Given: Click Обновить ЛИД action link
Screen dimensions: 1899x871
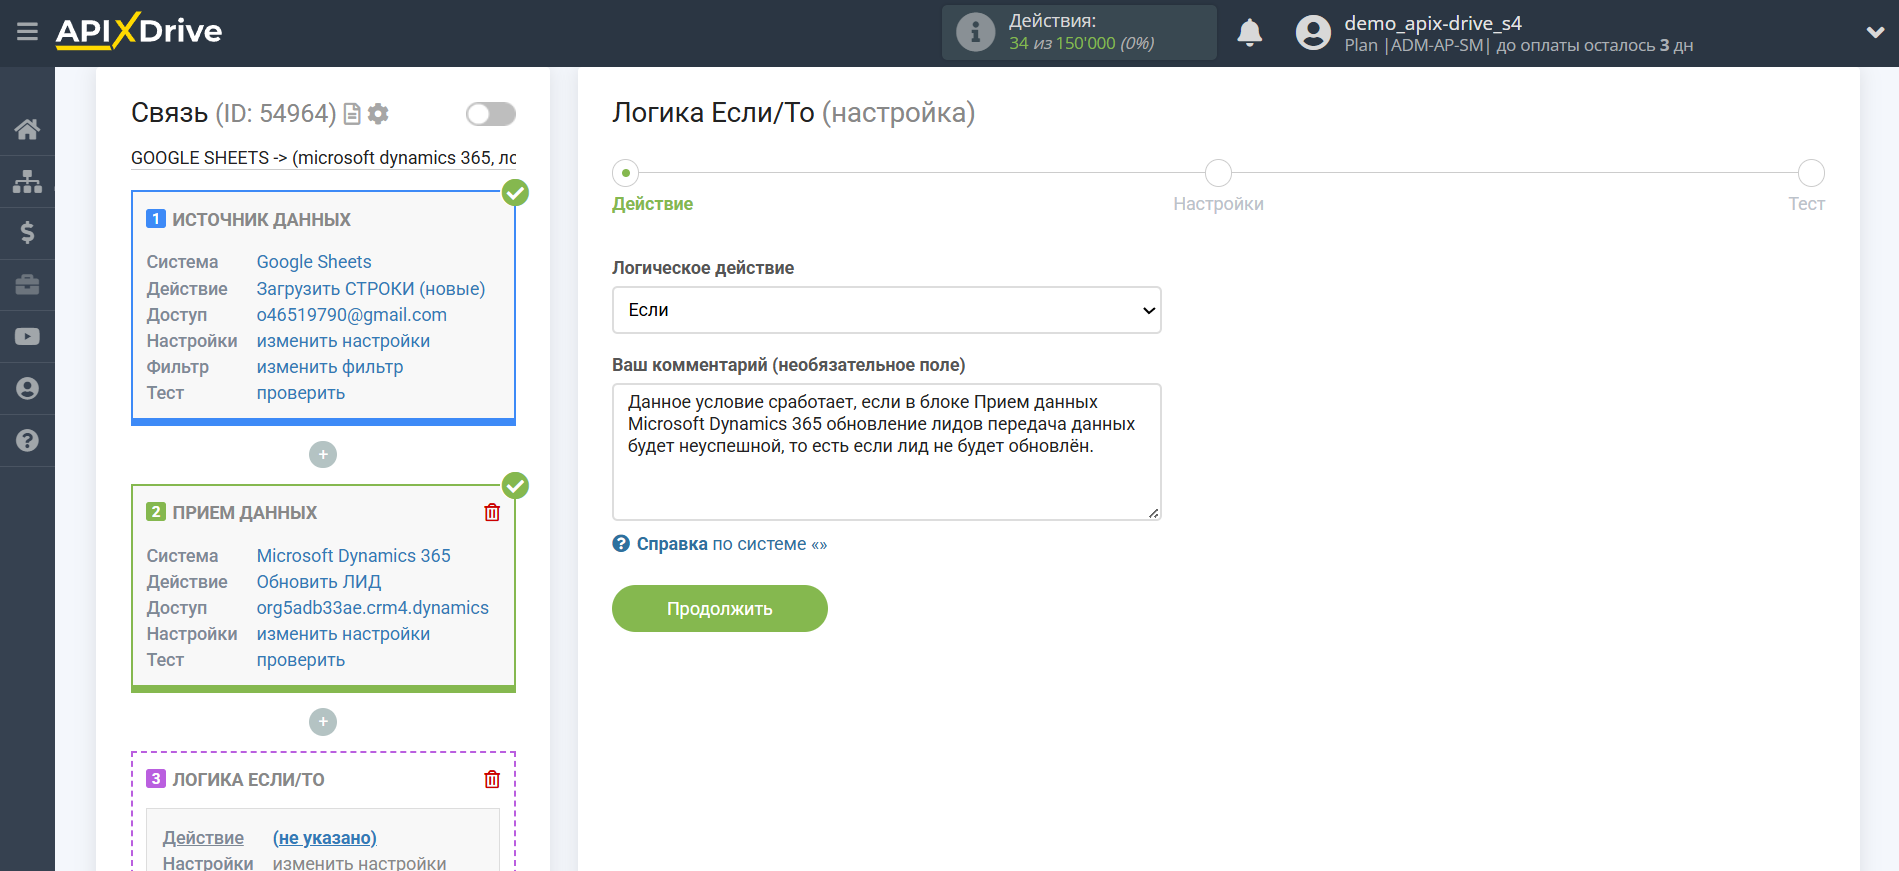Looking at the screenshot, I should 319,582.
